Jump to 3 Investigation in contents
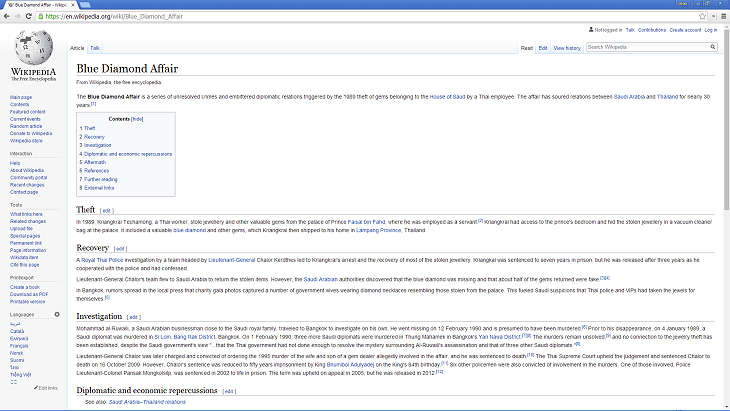Viewport: 730px width, 411px height. (95, 145)
